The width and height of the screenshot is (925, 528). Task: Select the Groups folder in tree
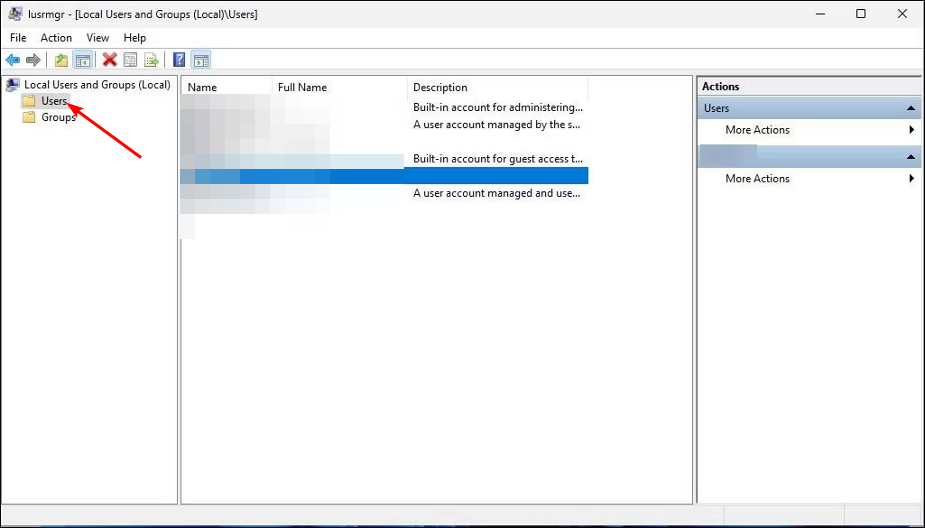click(50, 117)
